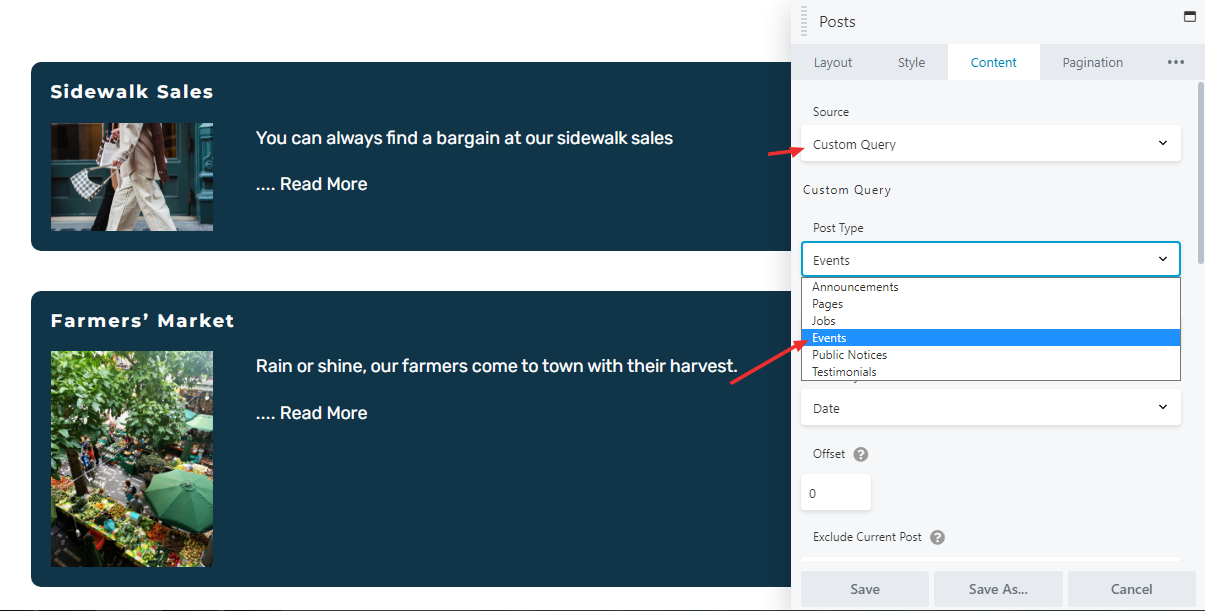Click the Offset number input field
This screenshot has width=1205, height=611.
pos(836,493)
